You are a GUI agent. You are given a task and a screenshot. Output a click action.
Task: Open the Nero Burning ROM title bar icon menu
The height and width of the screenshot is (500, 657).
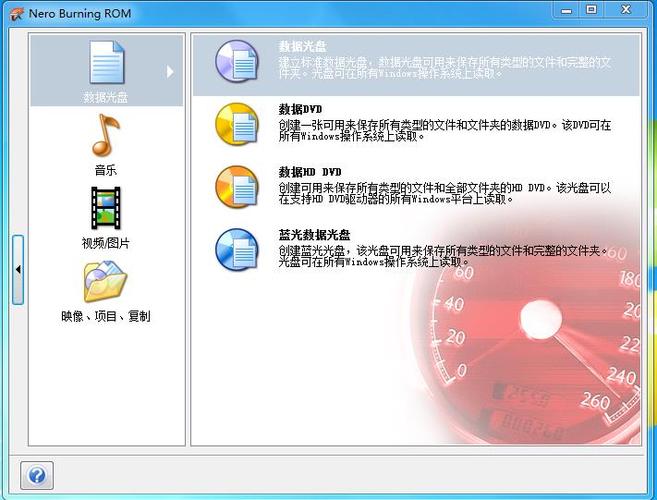pyautogui.click(x=15, y=14)
